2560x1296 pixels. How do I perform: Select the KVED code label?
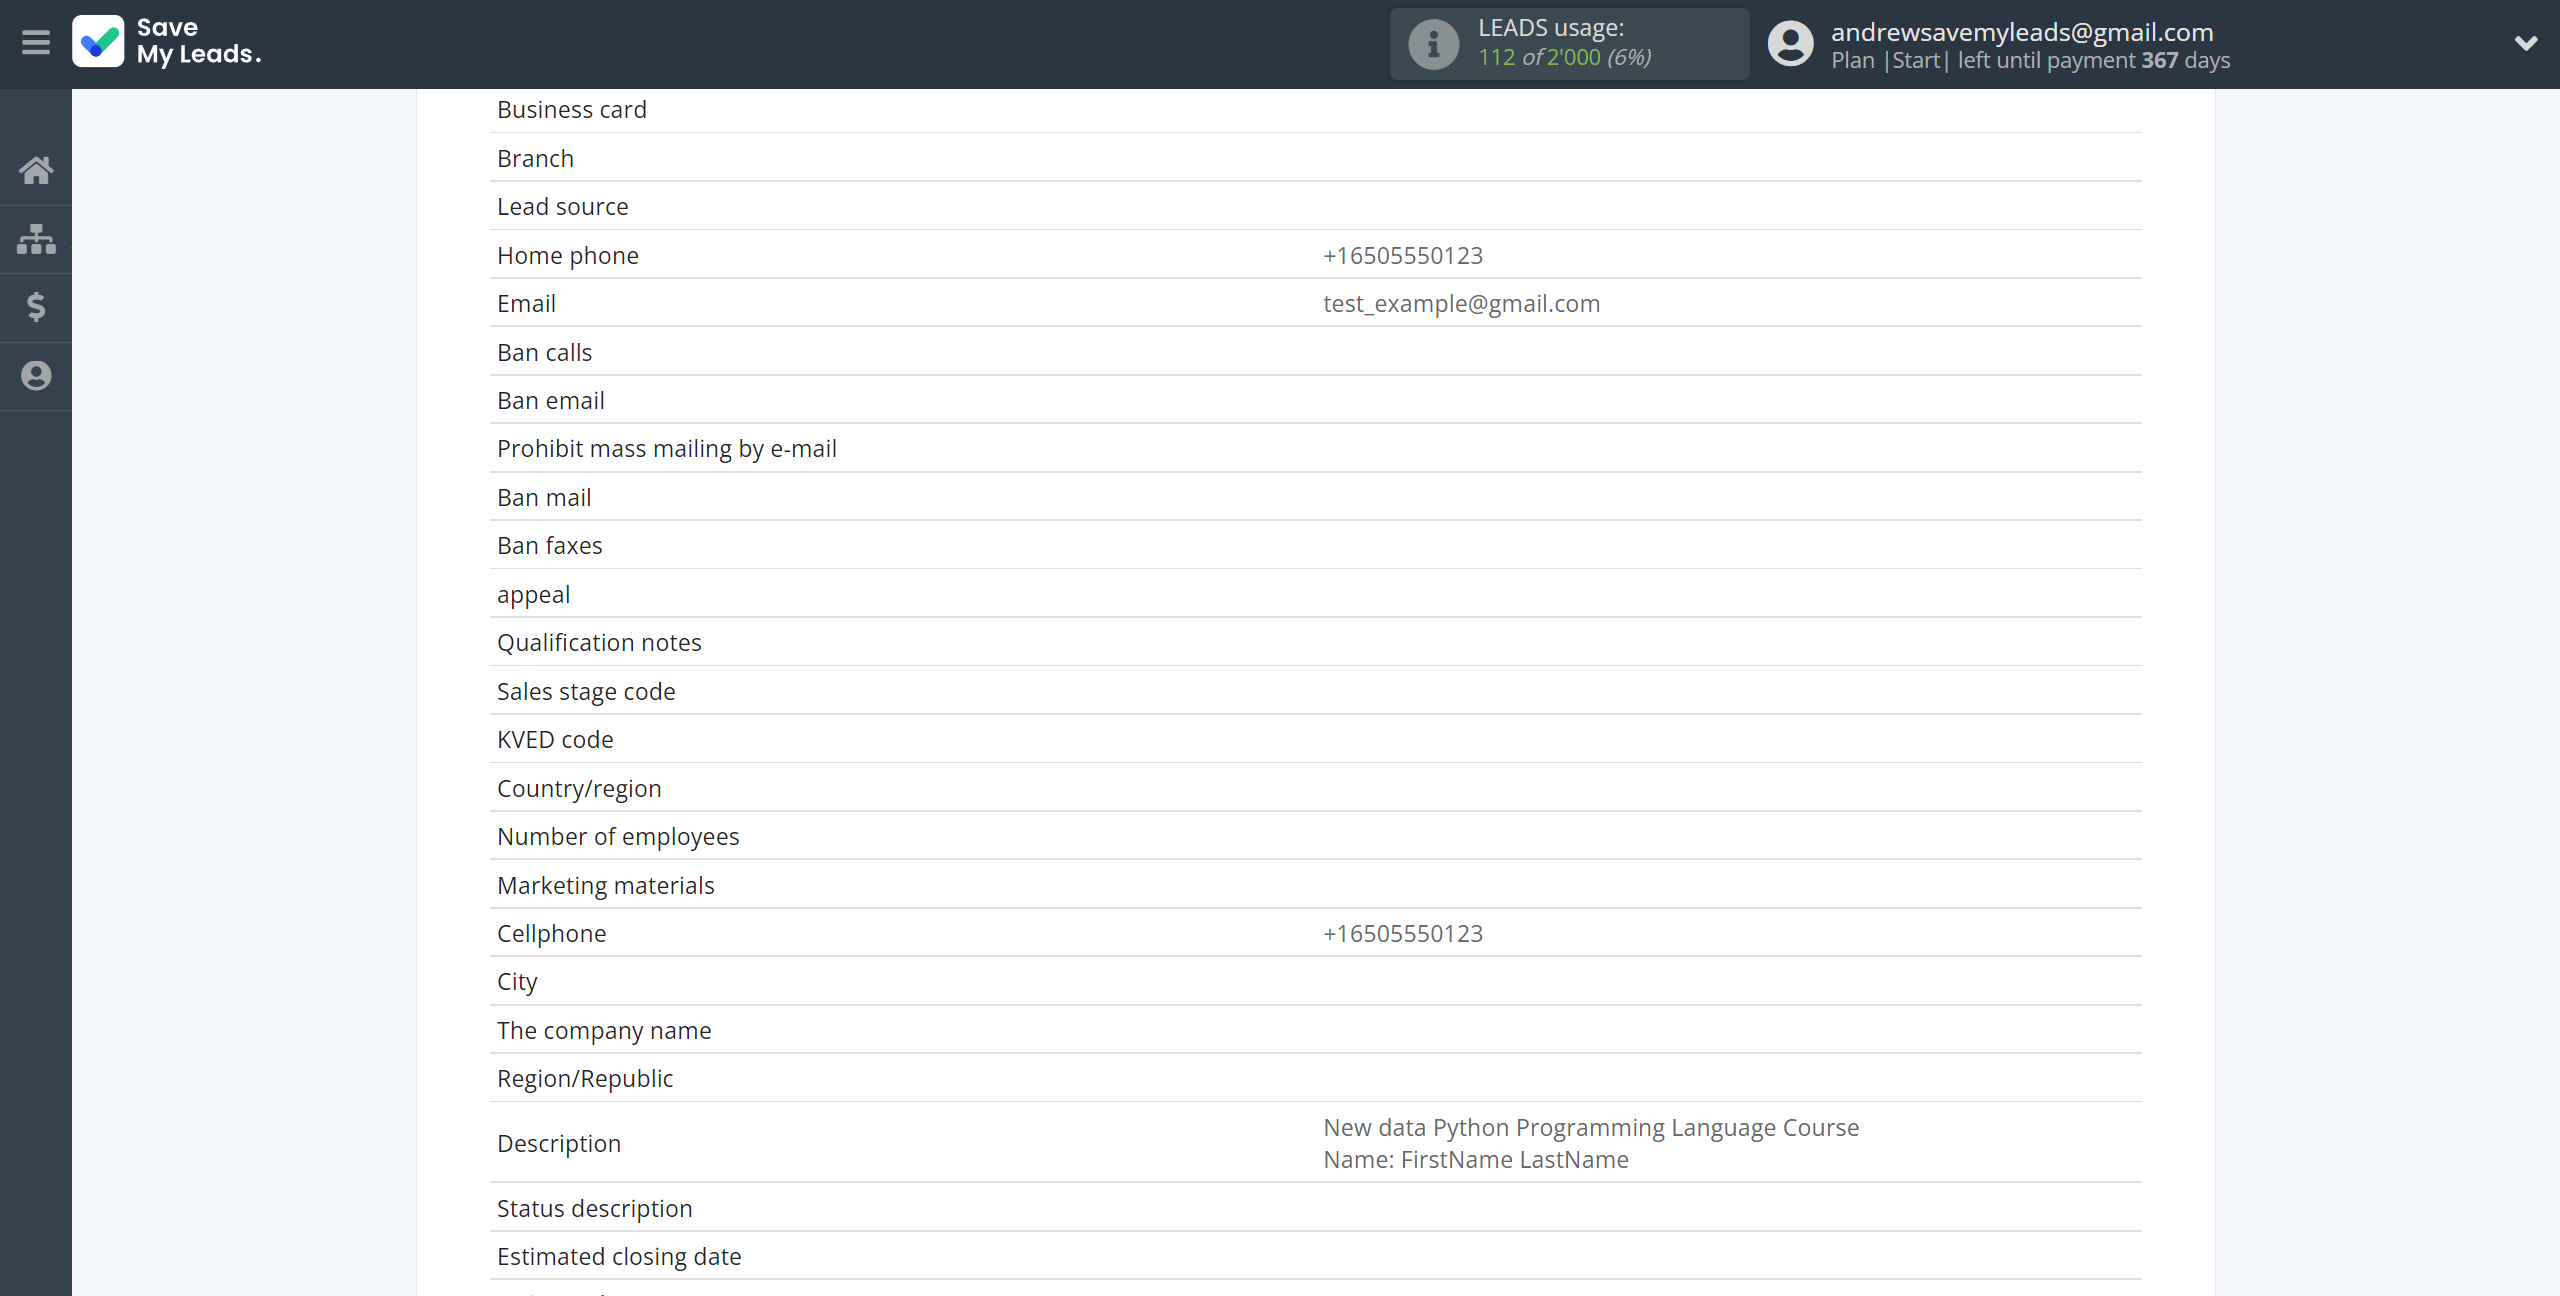click(x=555, y=739)
